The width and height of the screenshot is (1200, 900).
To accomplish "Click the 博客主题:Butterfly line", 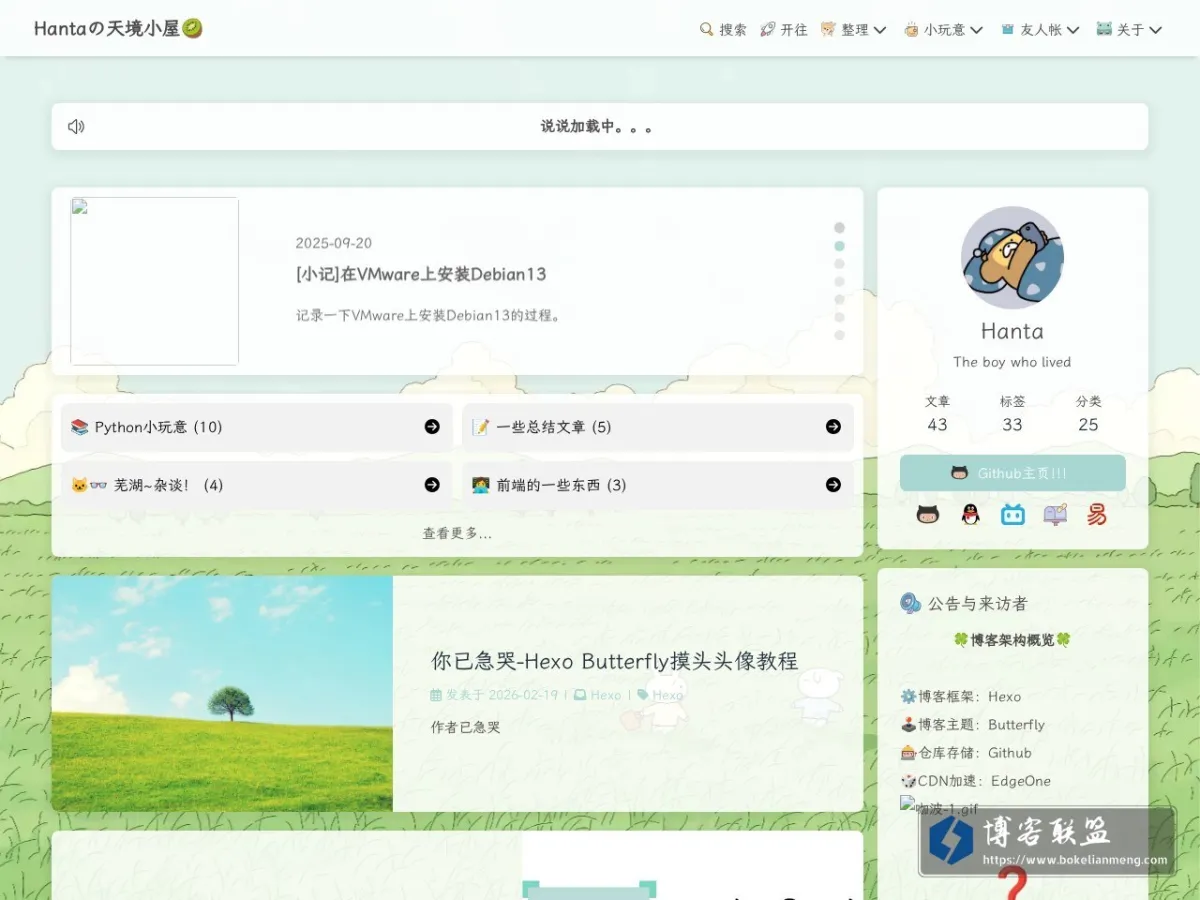I will click(972, 725).
